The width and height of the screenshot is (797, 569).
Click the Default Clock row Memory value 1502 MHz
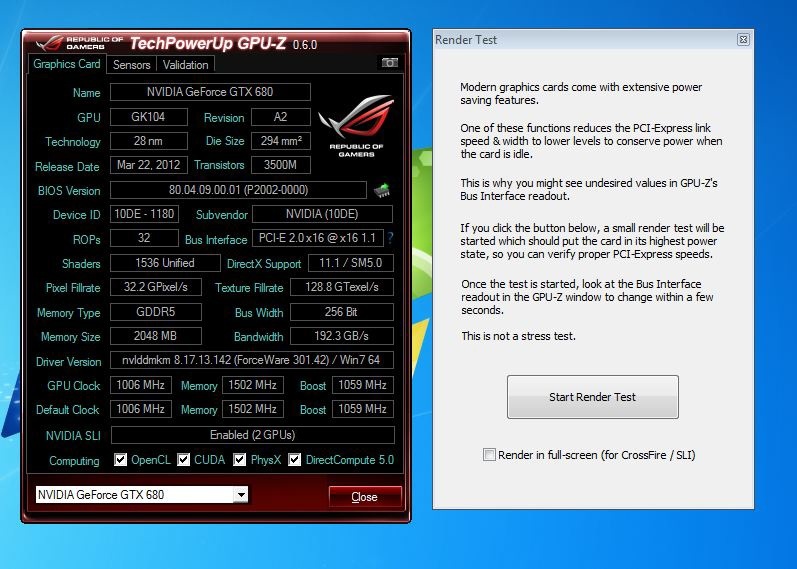(x=253, y=409)
